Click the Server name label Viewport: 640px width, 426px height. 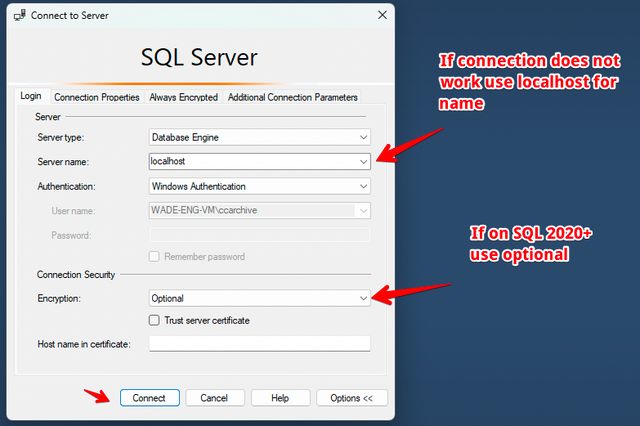pos(63,162)
